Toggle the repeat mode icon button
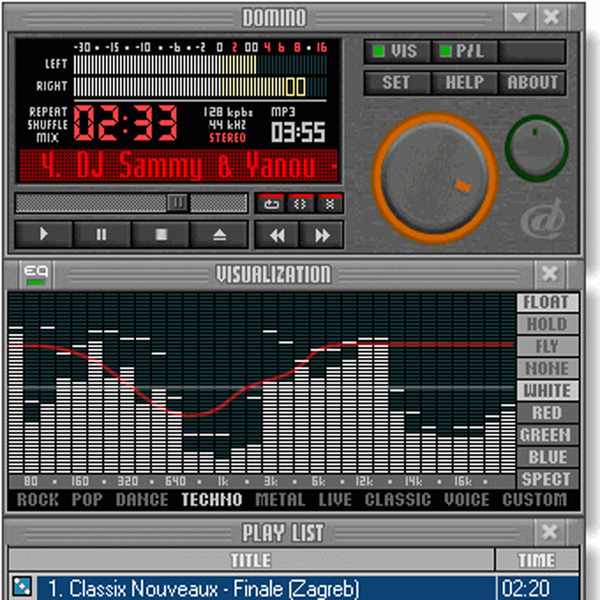The height and width of the screenshot is (600, 600). pyautogui.click(x=271, y=203)
